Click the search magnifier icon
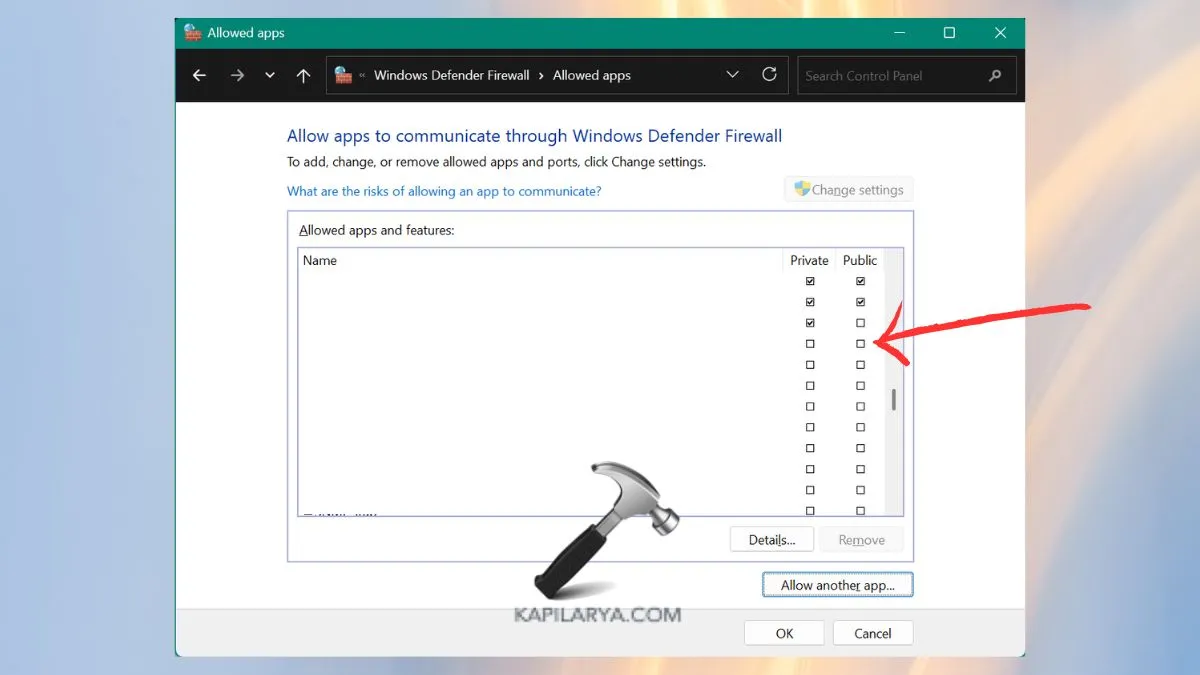The height and width of the screenshot is (675, 1200). 995,75
